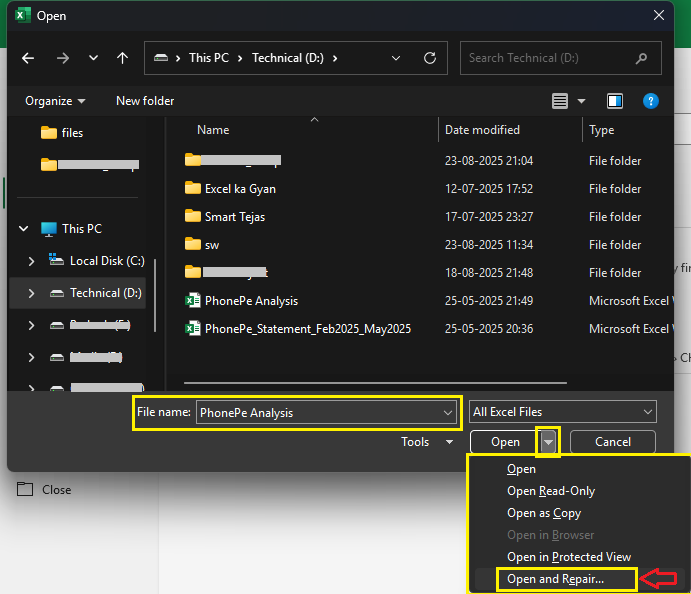The width and height of the screenshot is (691, 594).
Task: Select the Smart Tejas folder
Action: click(234, 217)
